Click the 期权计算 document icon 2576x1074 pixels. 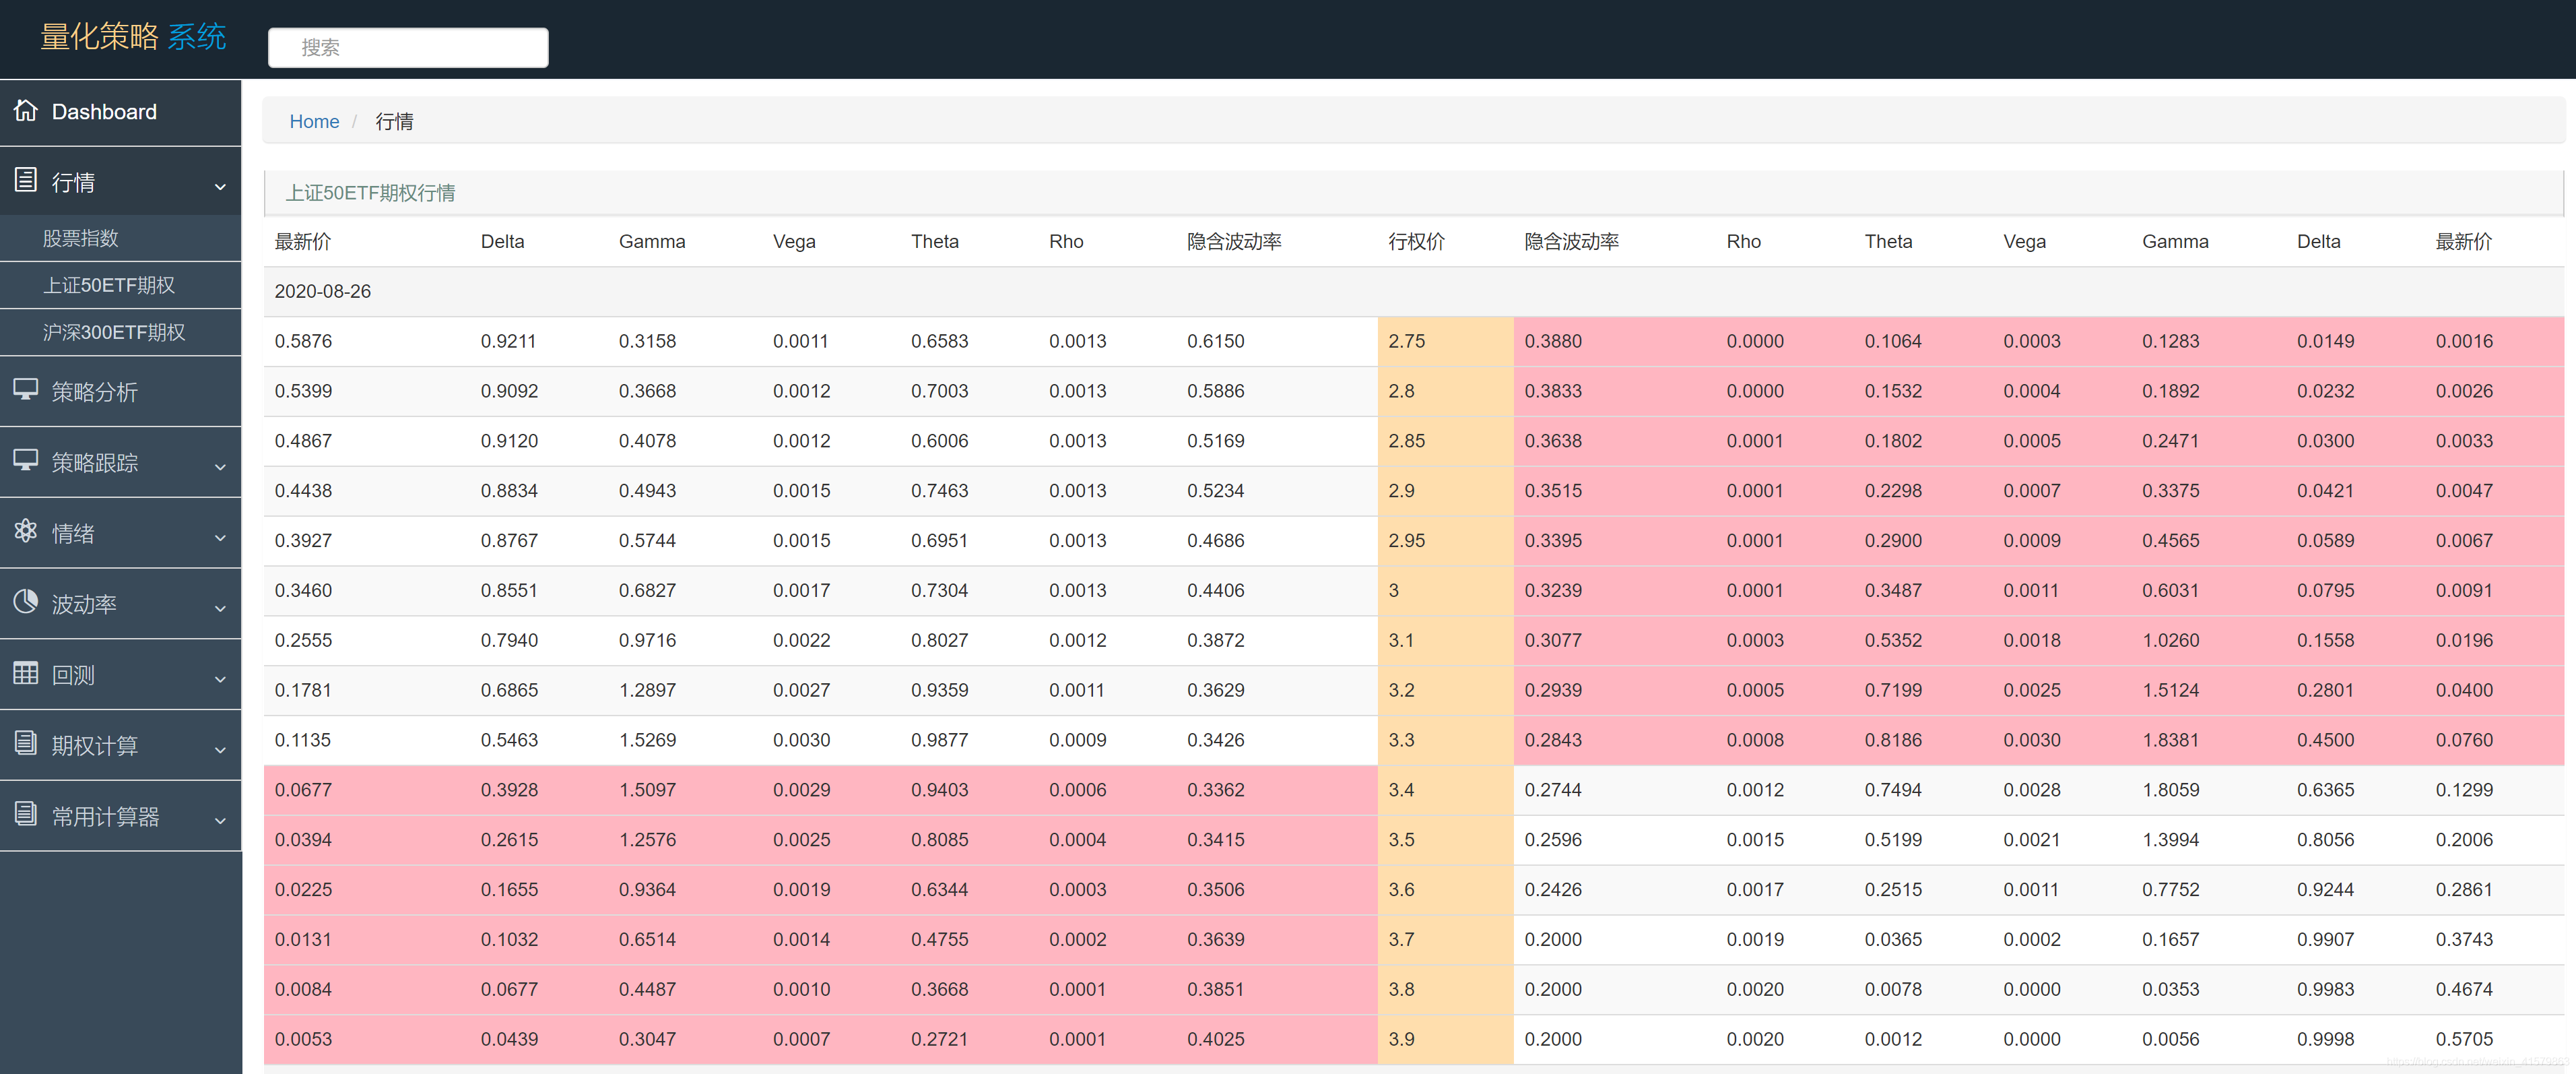pyautogui.click(x=26, y=743)
